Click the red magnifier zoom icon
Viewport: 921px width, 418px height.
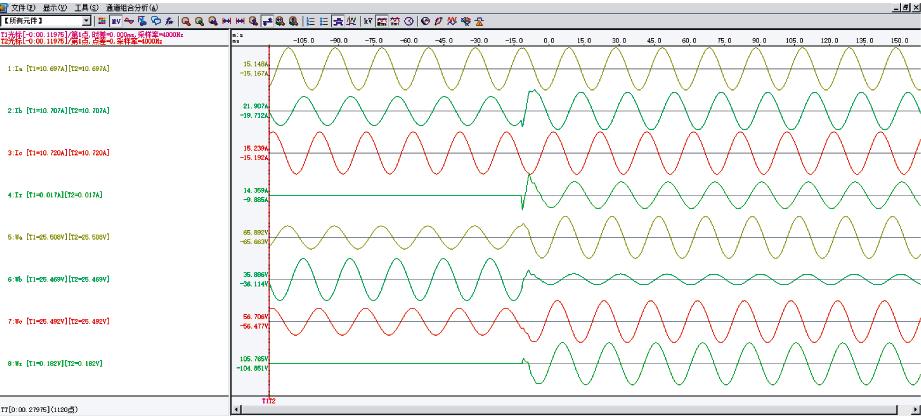click(x=186, y=21)
